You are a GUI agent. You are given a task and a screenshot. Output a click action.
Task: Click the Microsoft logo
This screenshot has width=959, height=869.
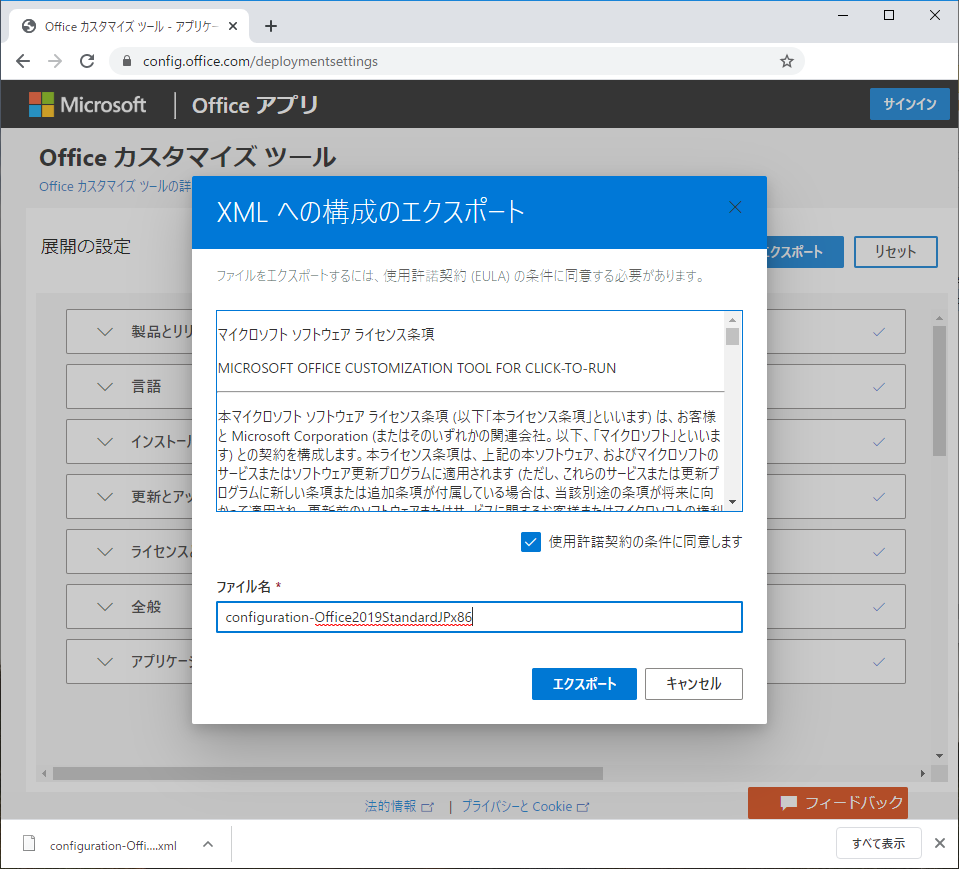[x=87, y=105]
